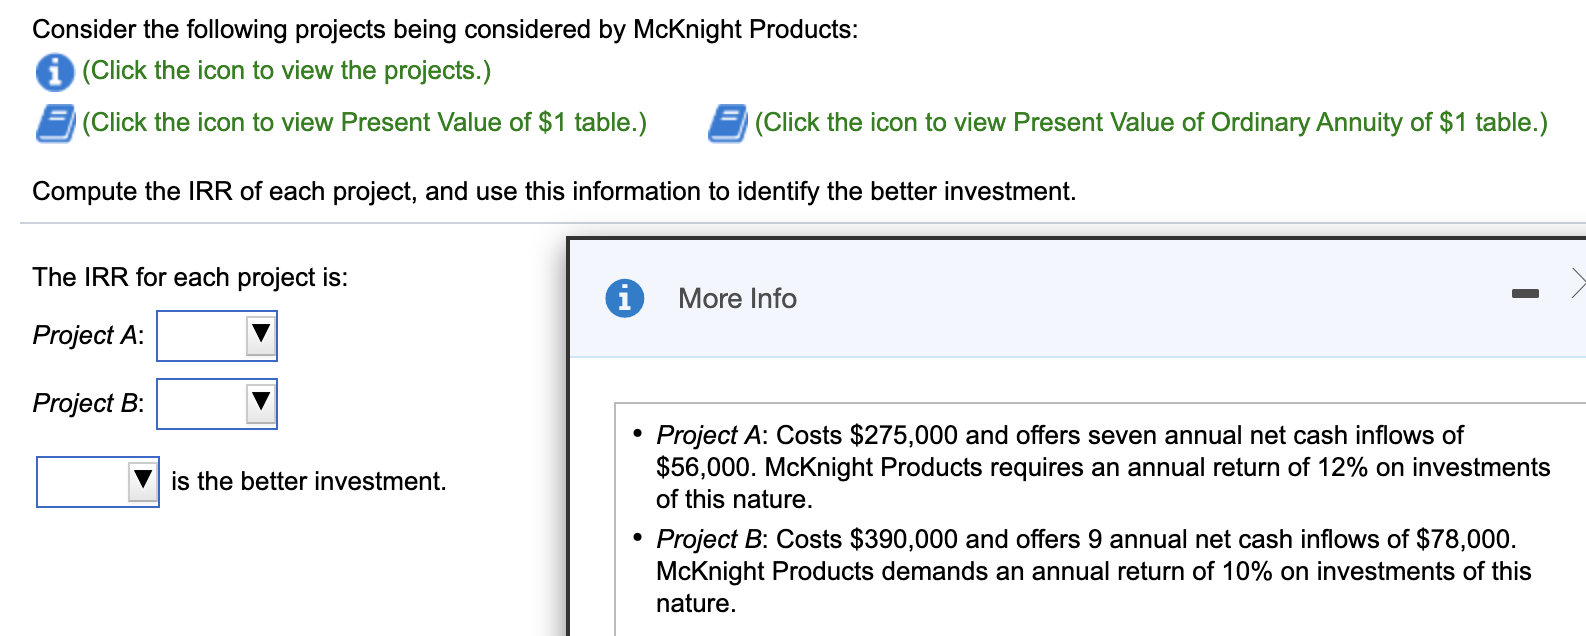Open the Ordinary Annuity table book icon
Screen dimensions: 1586x636
(x=727, y=123)
